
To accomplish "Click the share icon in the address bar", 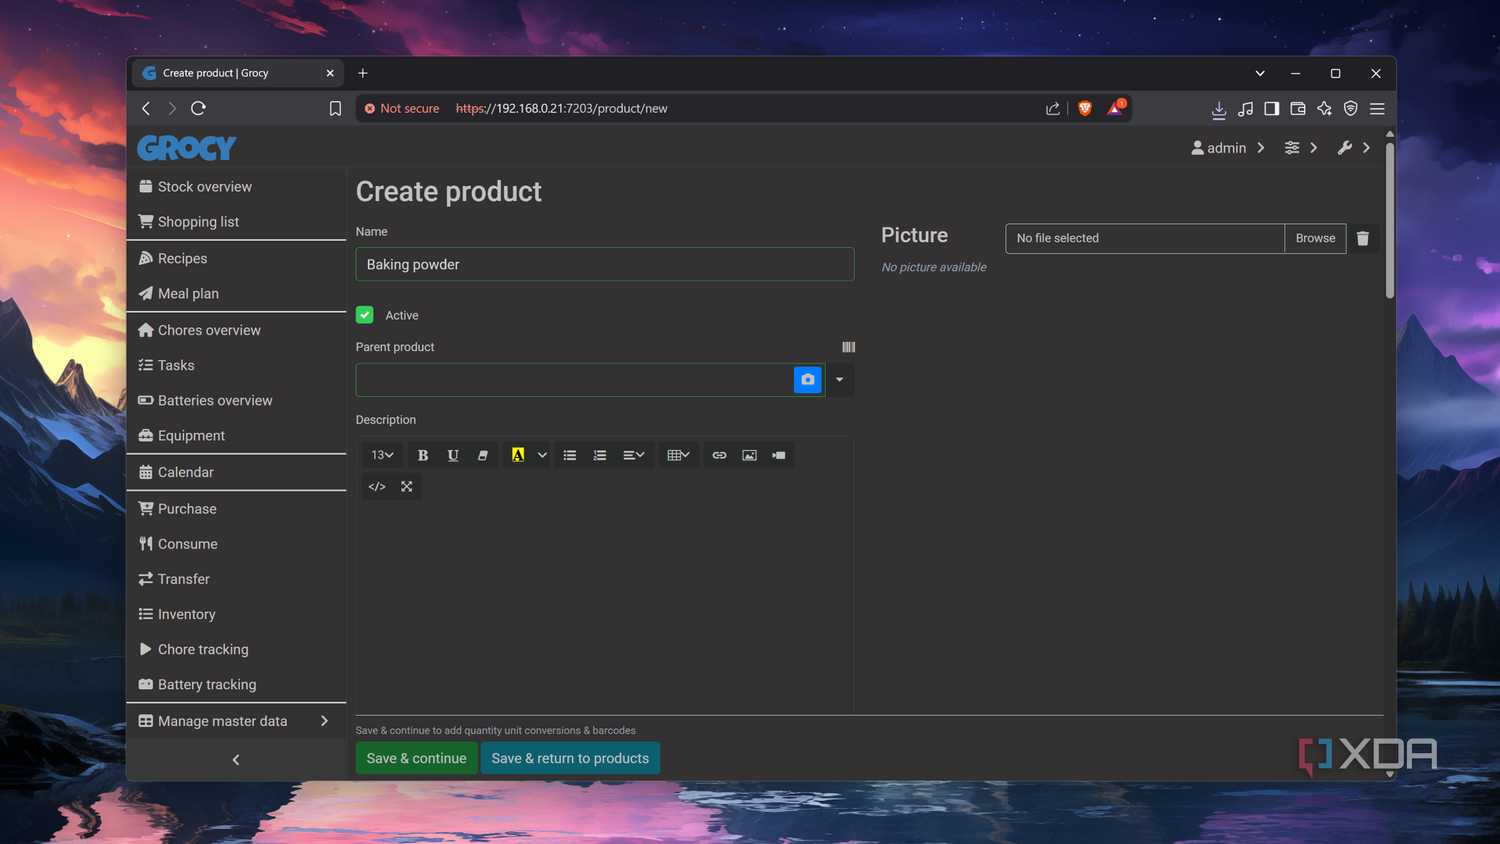I will (x=1053, y=108).
